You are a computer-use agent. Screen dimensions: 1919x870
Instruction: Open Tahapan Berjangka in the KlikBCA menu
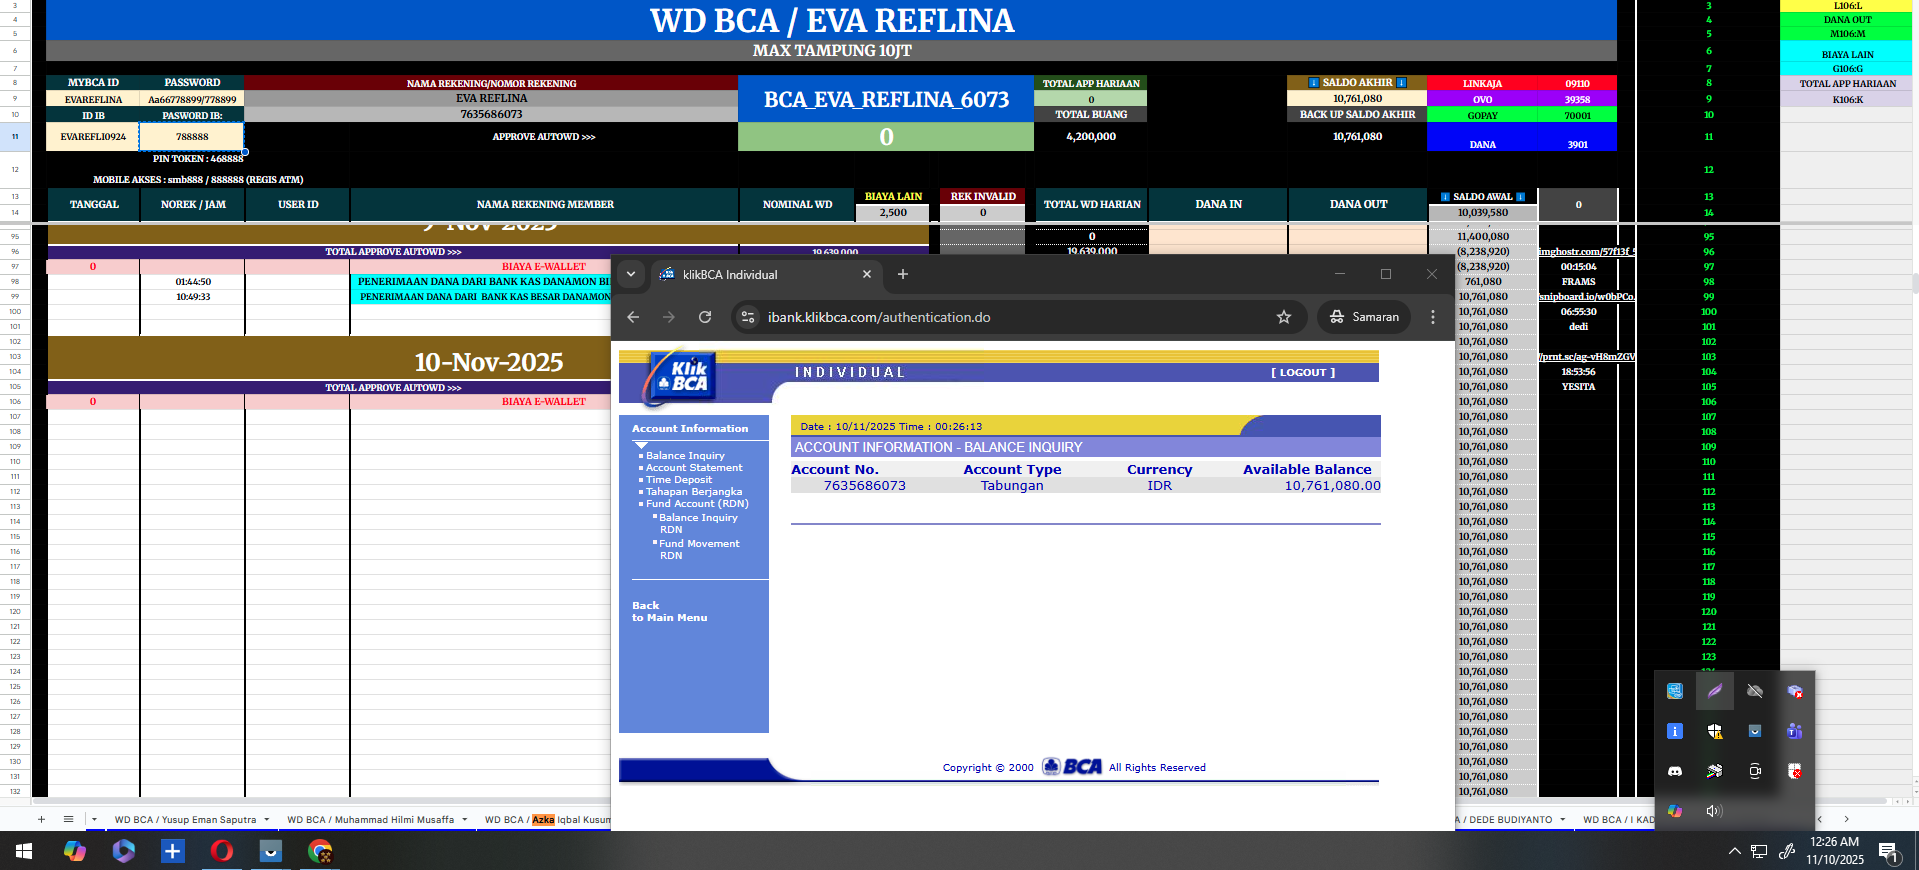694,492
